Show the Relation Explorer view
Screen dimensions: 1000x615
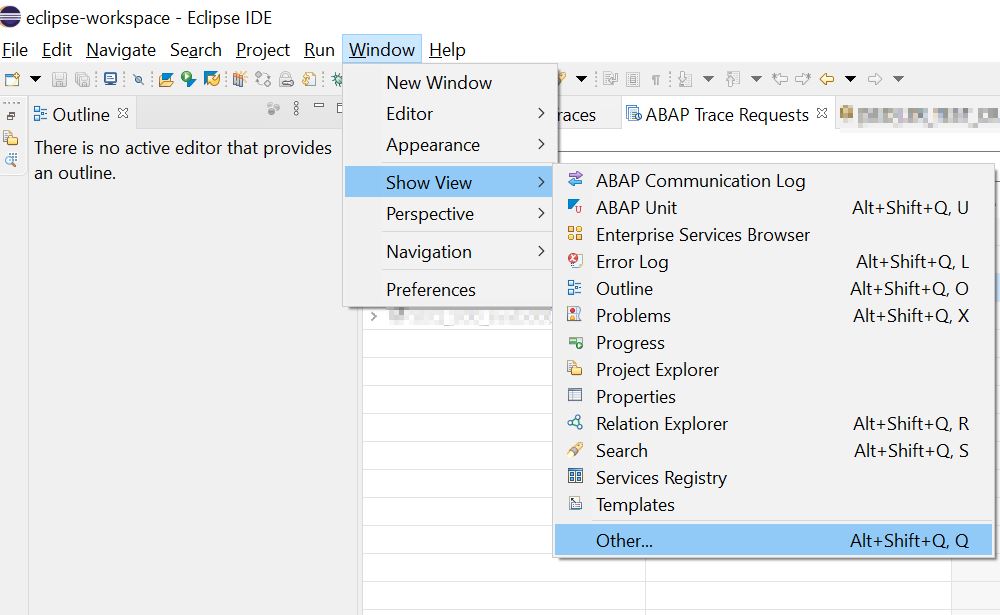[x=774, y=424]
